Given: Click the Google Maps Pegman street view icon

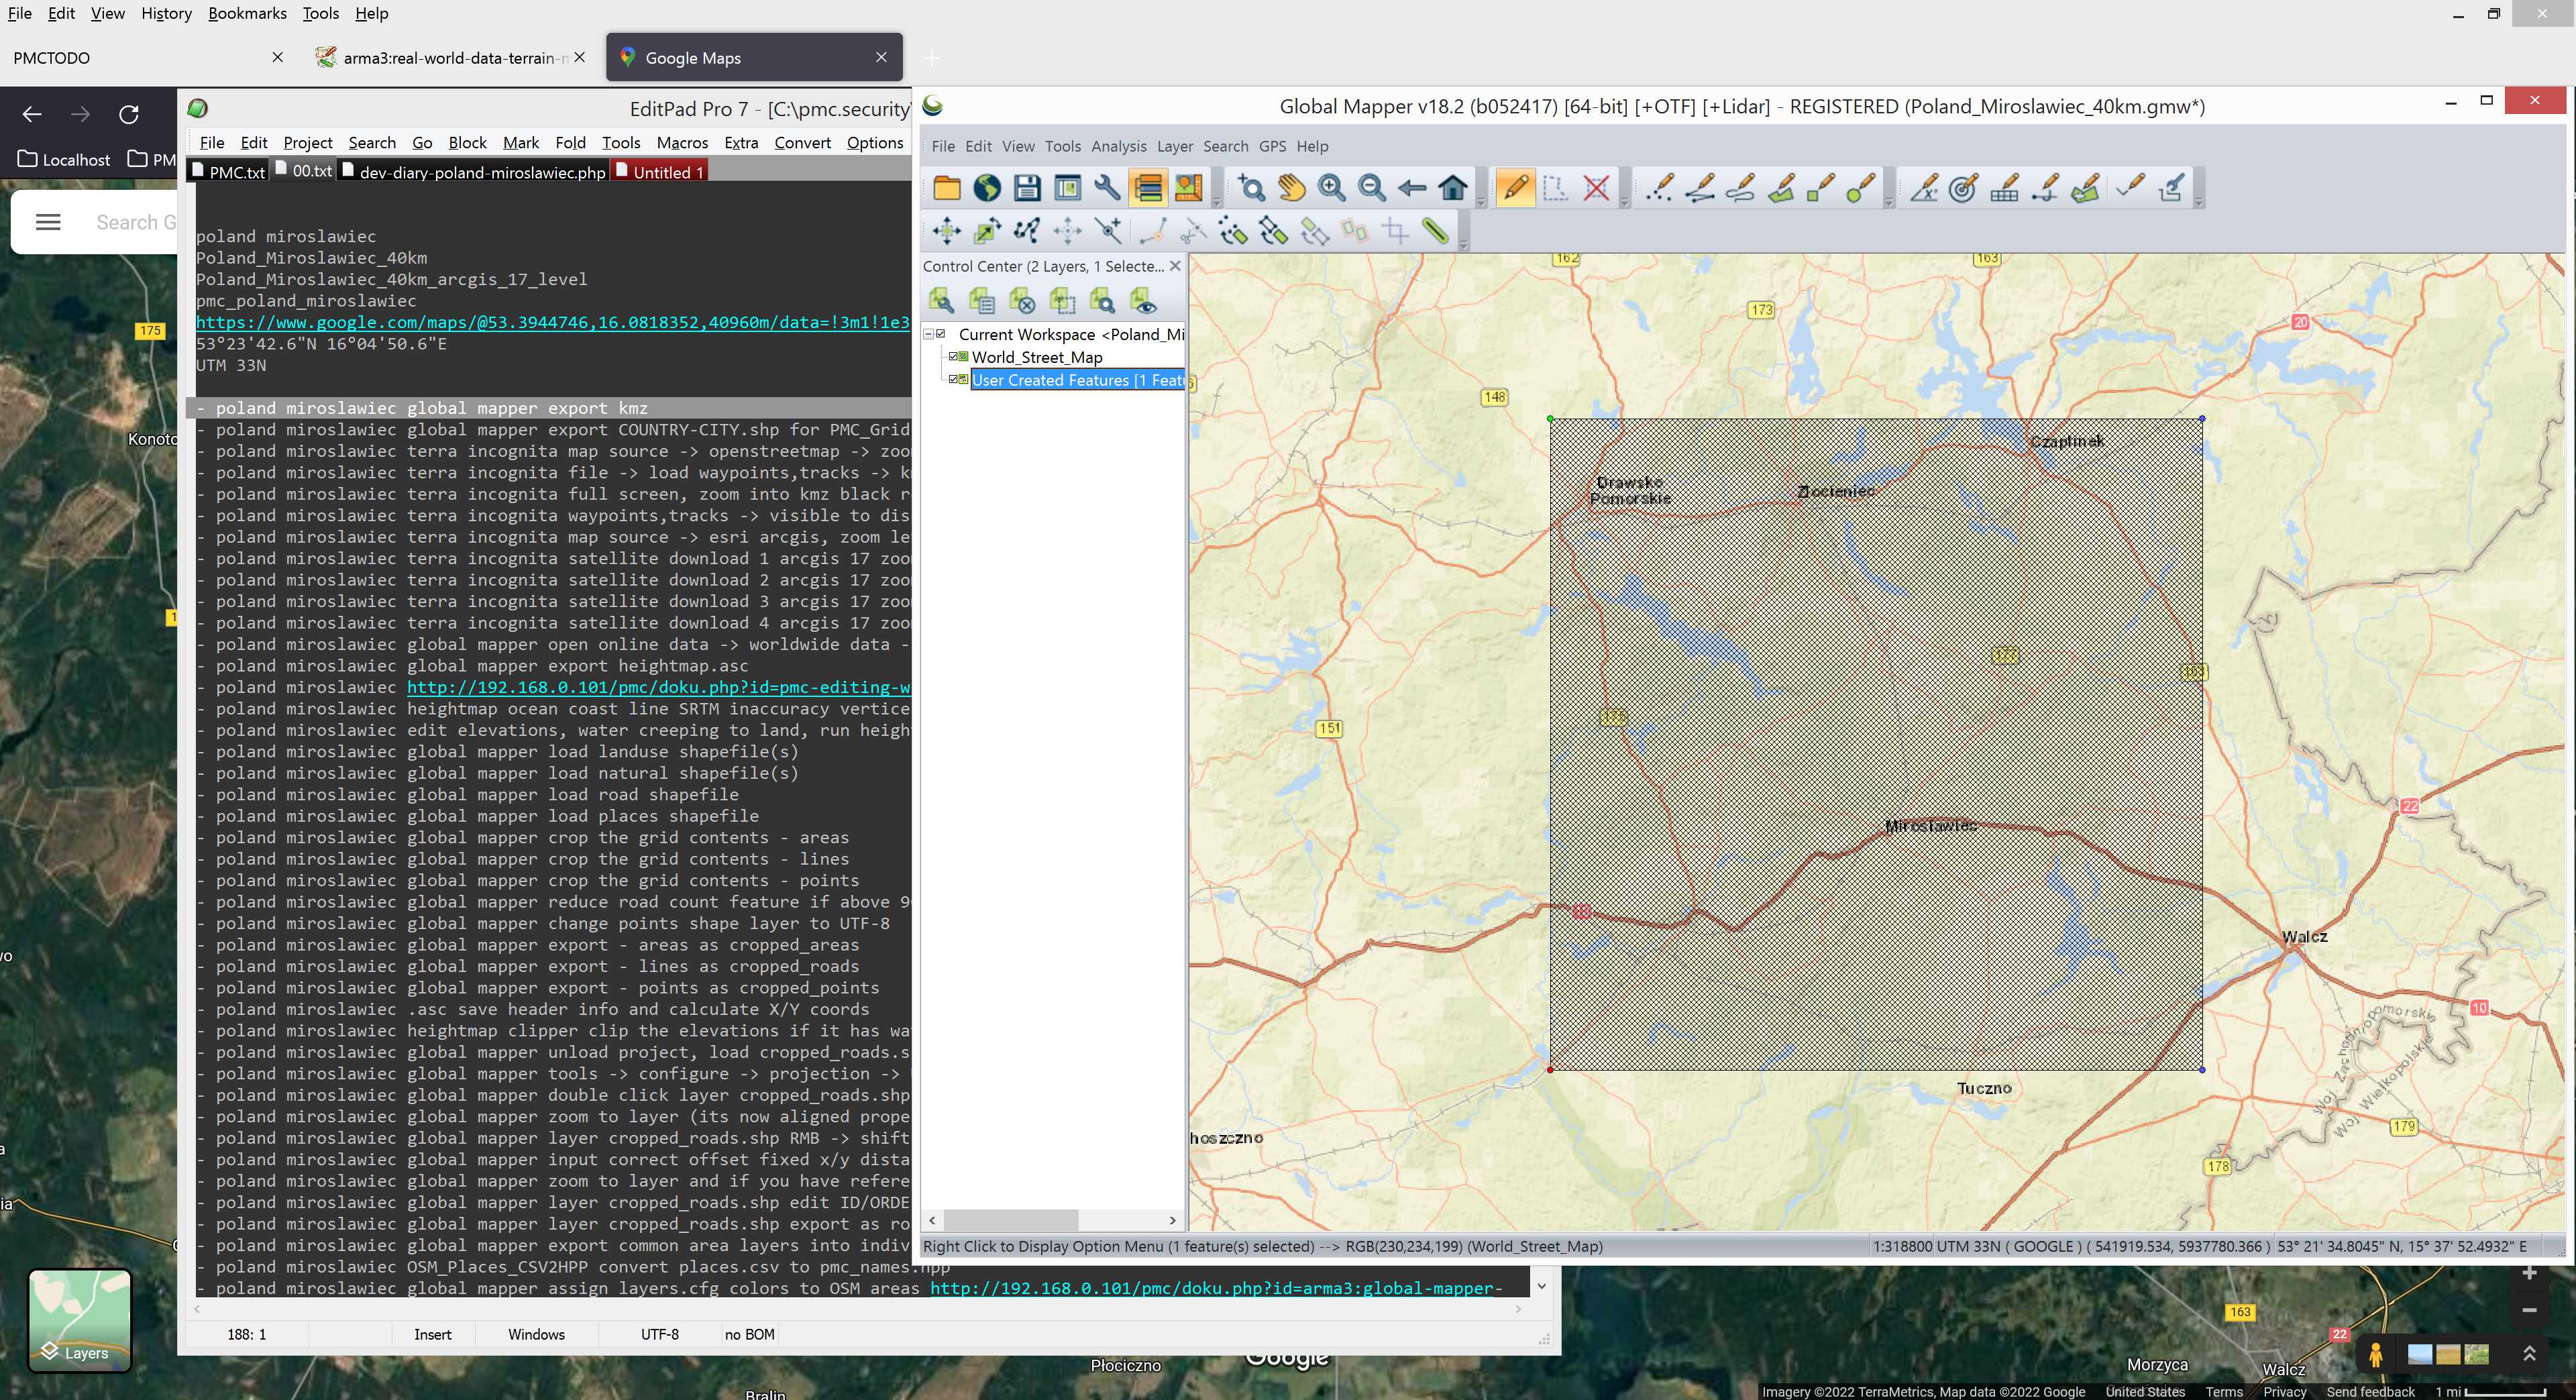Looking at the screenshot, I should (x=2375, y=1355).
